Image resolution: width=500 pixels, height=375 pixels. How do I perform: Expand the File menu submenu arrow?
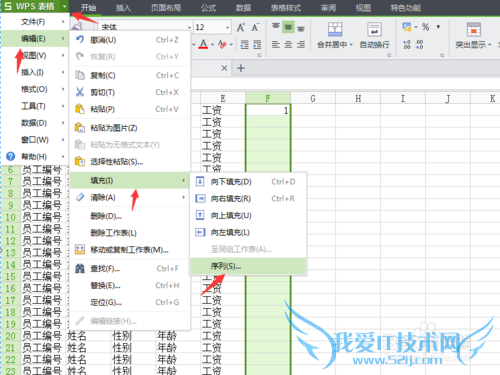[x=63, y=22]
